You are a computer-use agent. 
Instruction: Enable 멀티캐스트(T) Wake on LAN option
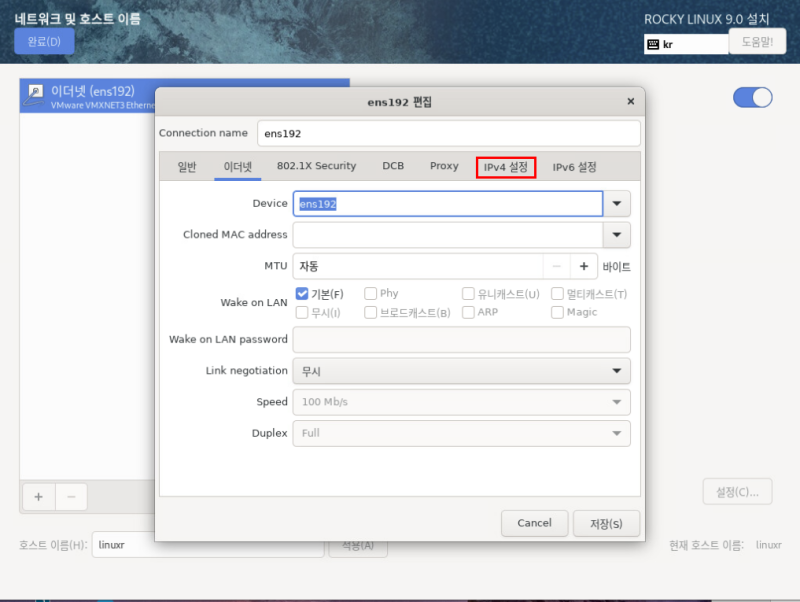click(x=557, y=293)
